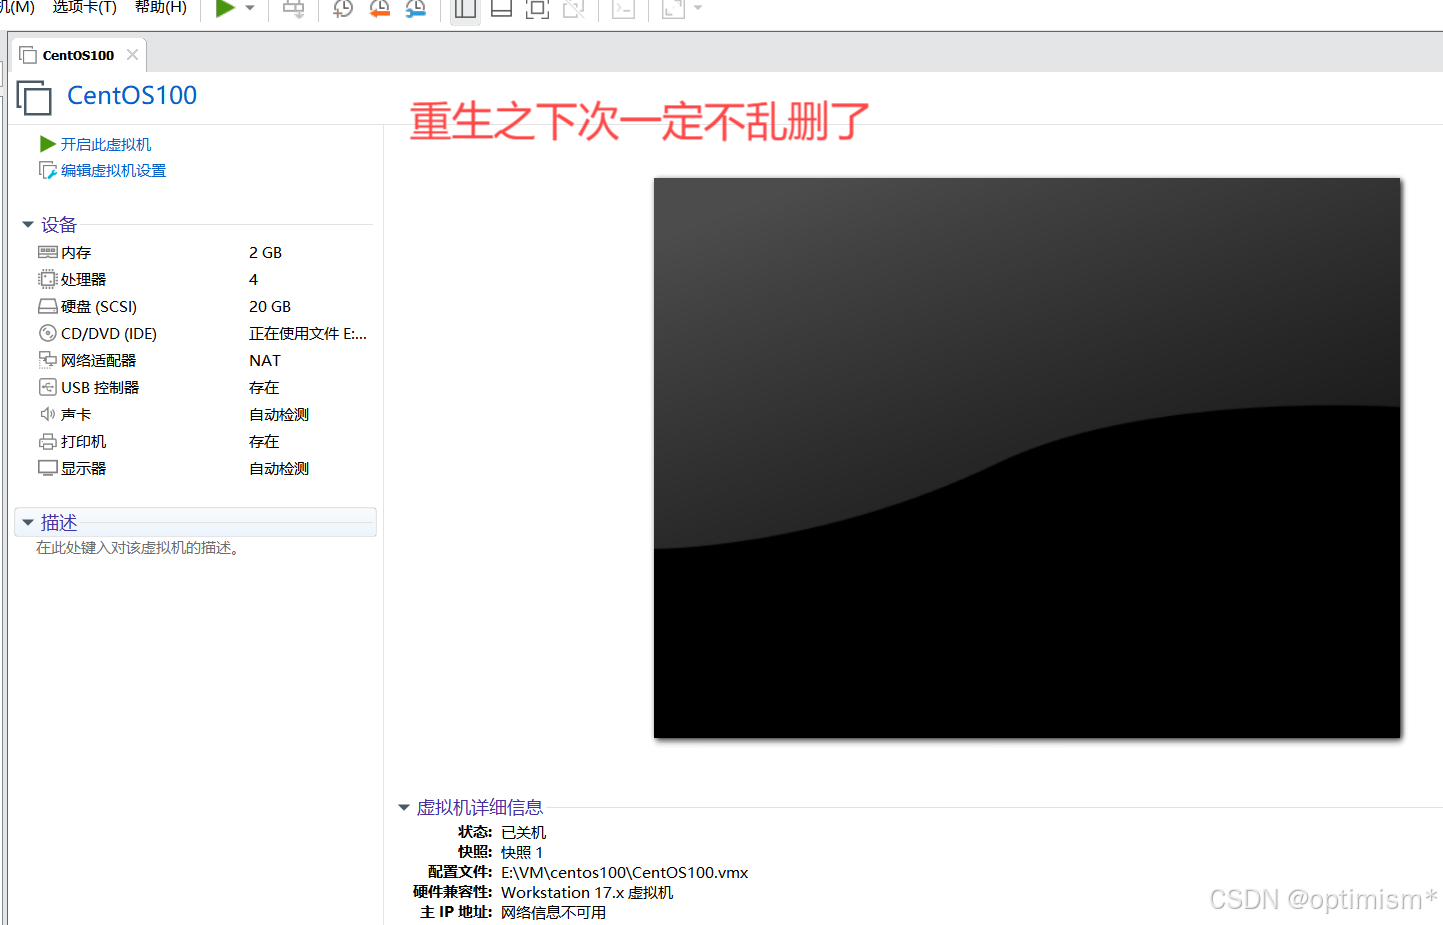Select the USB 控制器 device label
The image size is (1443, 925).
click(100, 388)
